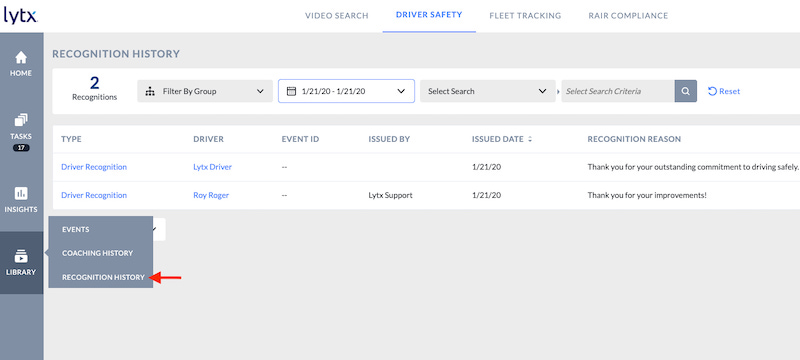Screen dimensions: 800x360
Task: Switch to the Fleet Tracking tab
Action: tap(525, 16)
